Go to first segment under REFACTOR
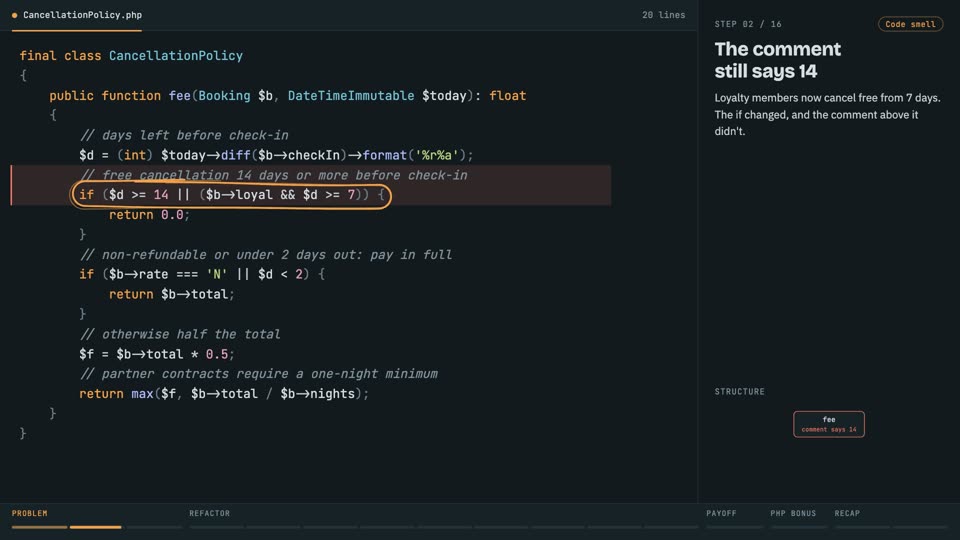Viewport: 960px width, 540px height. pyautogui.click(x=217, y=527)
